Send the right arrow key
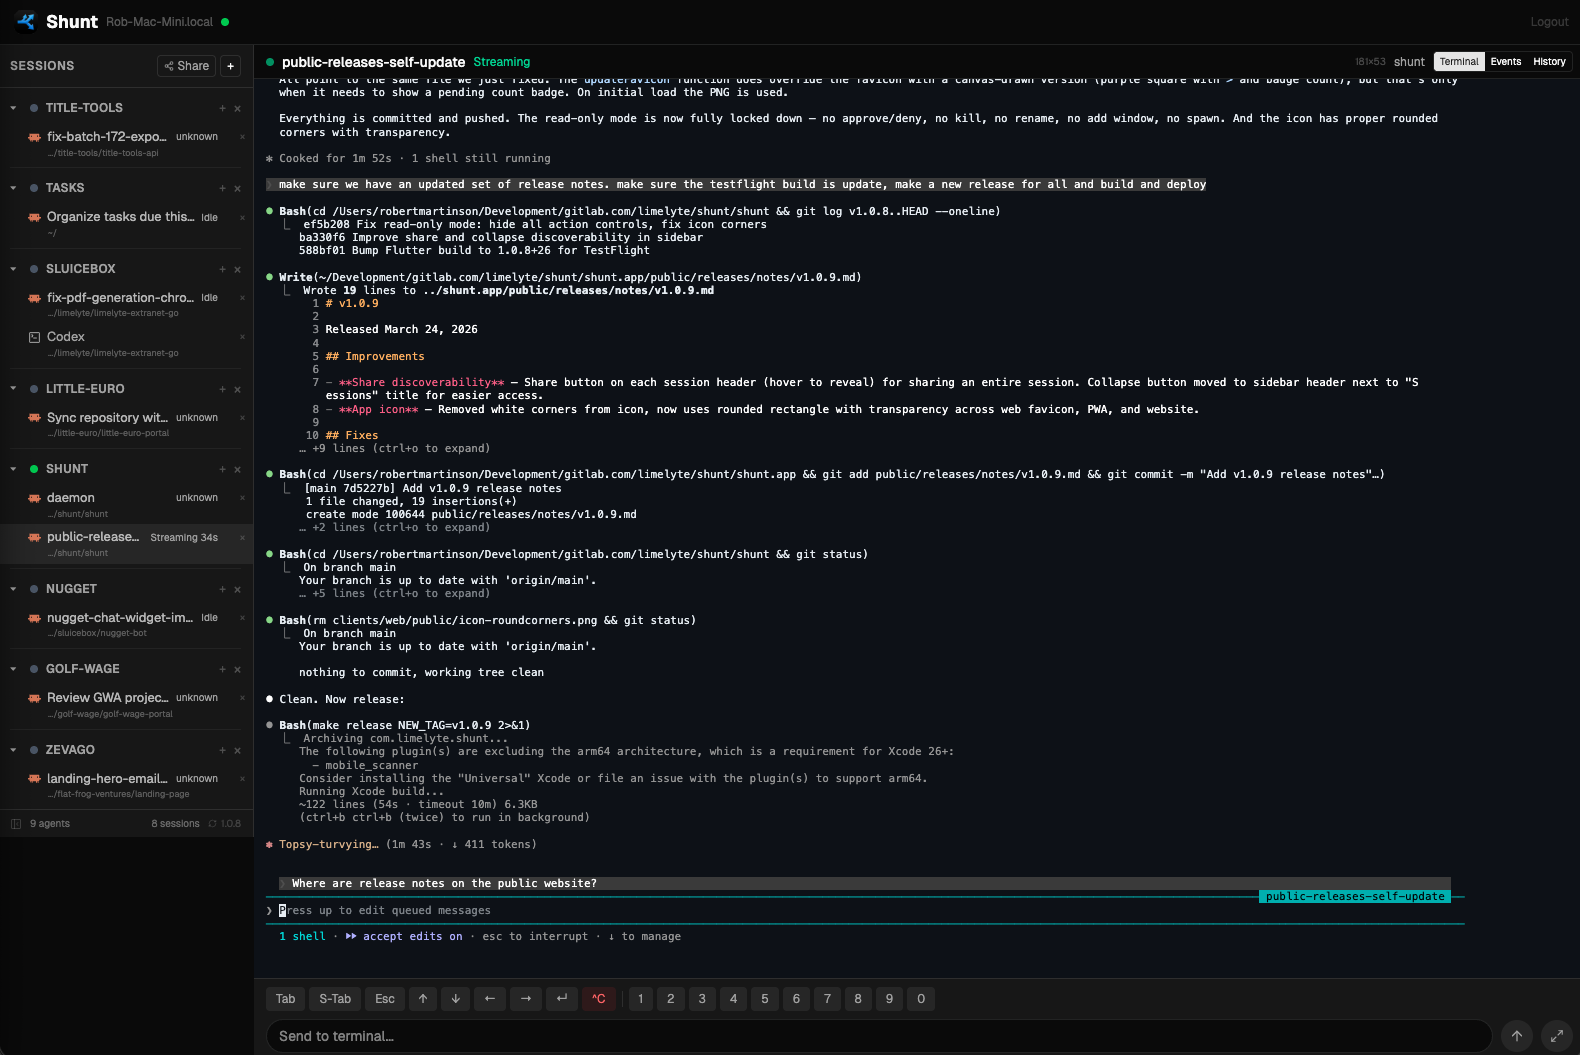Screen dimensions: 1580x1055 tap(526, 999)
